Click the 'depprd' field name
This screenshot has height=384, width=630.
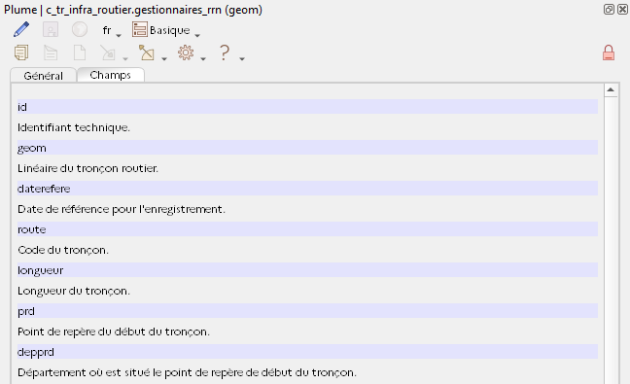[x=36, y=352]
